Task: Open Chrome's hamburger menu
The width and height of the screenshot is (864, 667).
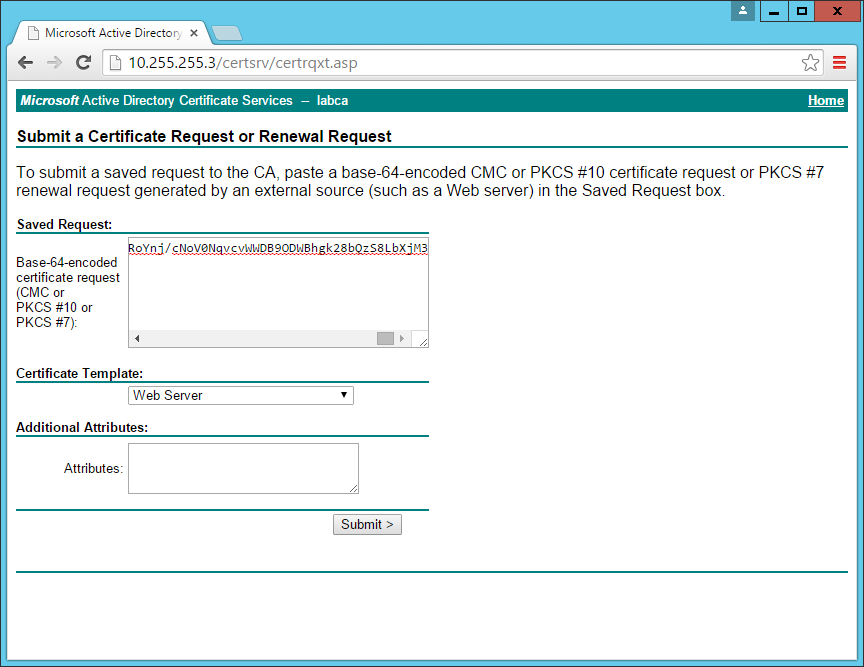Action: [x=841, y=62]
